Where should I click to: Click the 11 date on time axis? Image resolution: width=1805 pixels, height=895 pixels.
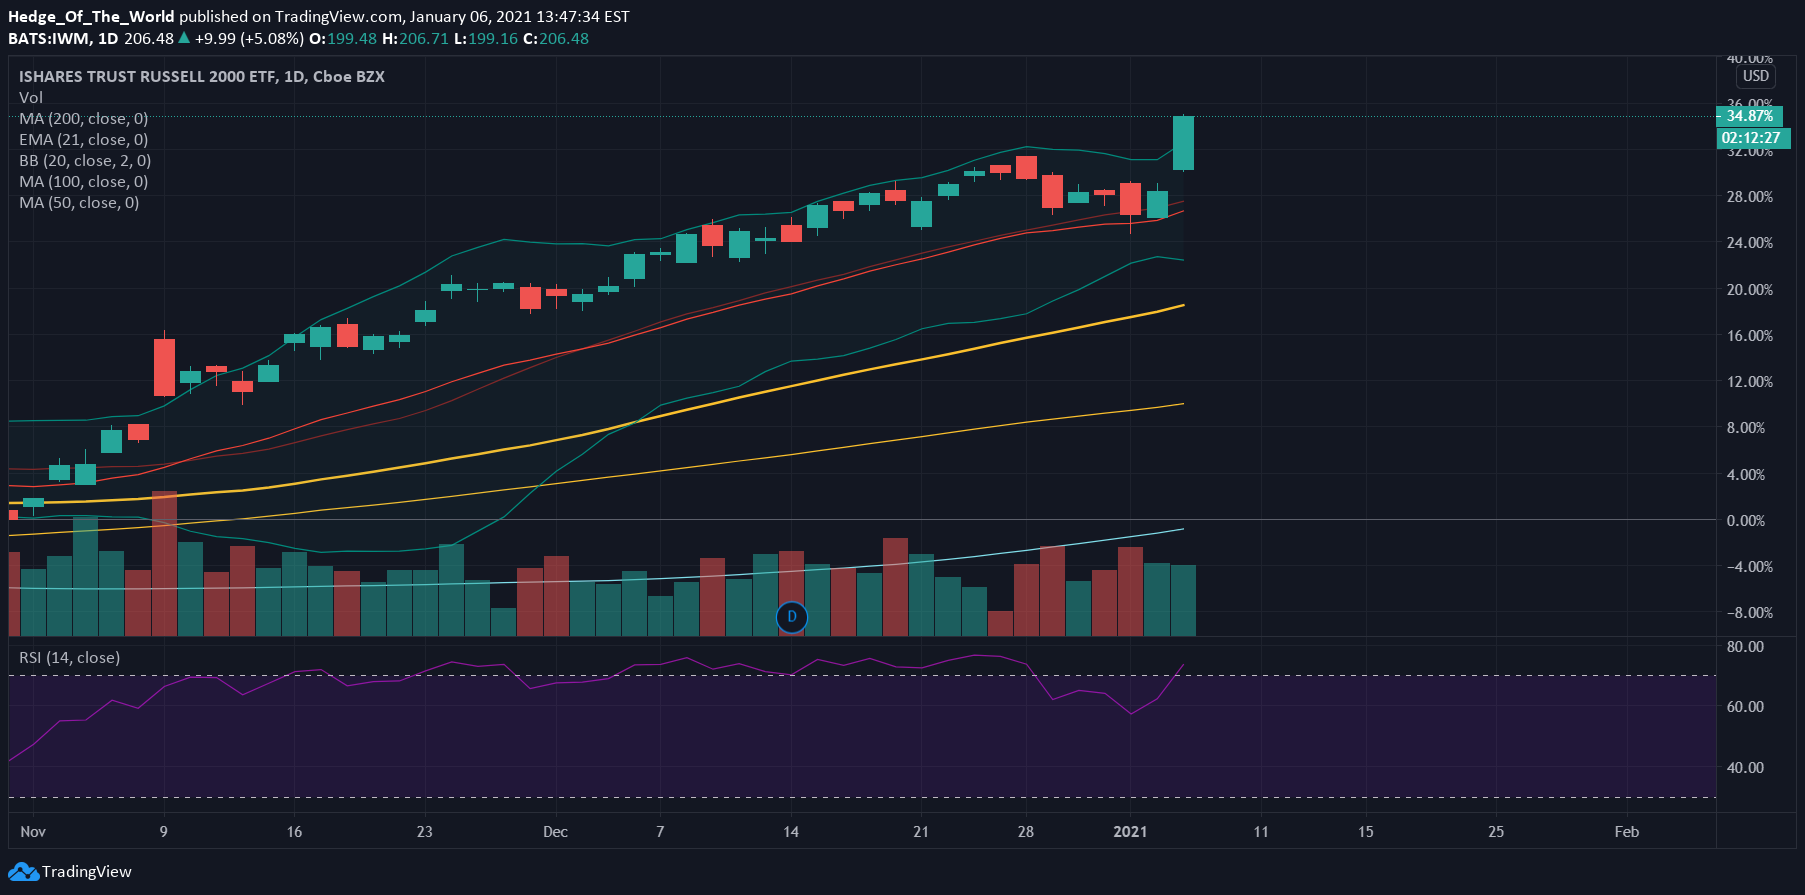pyautogui.click(x=1261, y=831)
